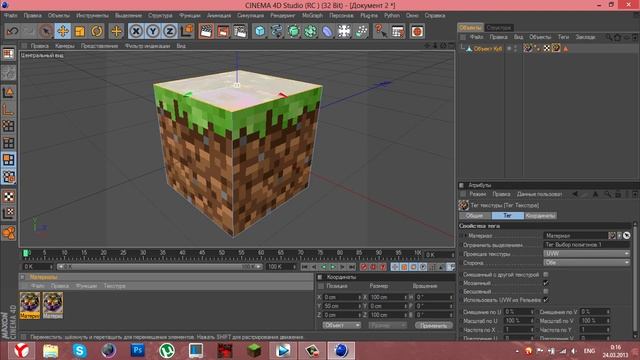Select the polygon mode sidebar icon

(x=9, y=160)
